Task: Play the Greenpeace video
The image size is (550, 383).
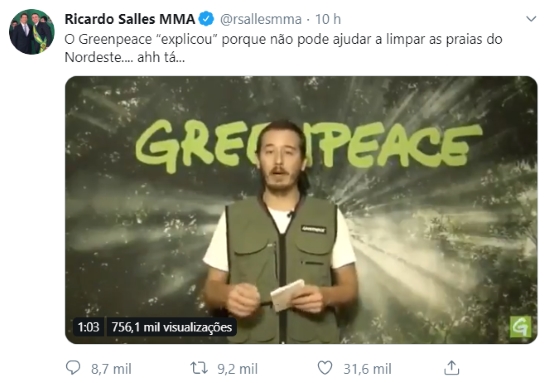Action: (301, 210)
